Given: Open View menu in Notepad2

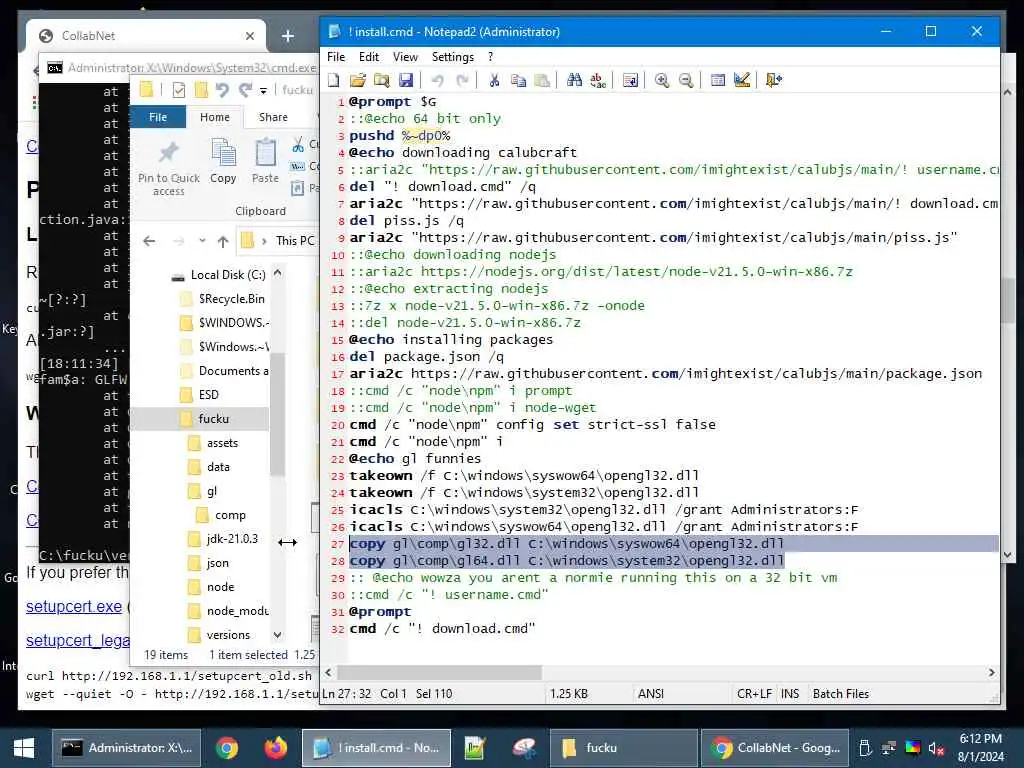Looking at the screenshot, I should (x=405, y=57).
